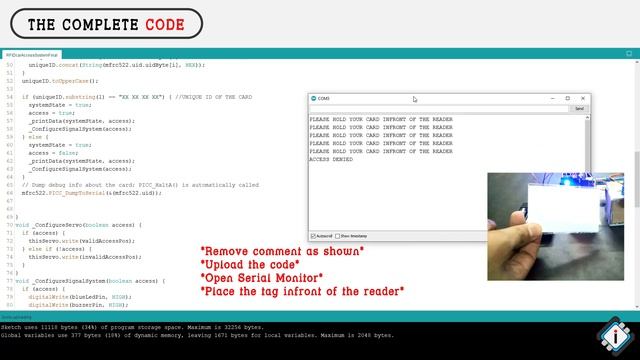Click access = false on line 61

53,153
